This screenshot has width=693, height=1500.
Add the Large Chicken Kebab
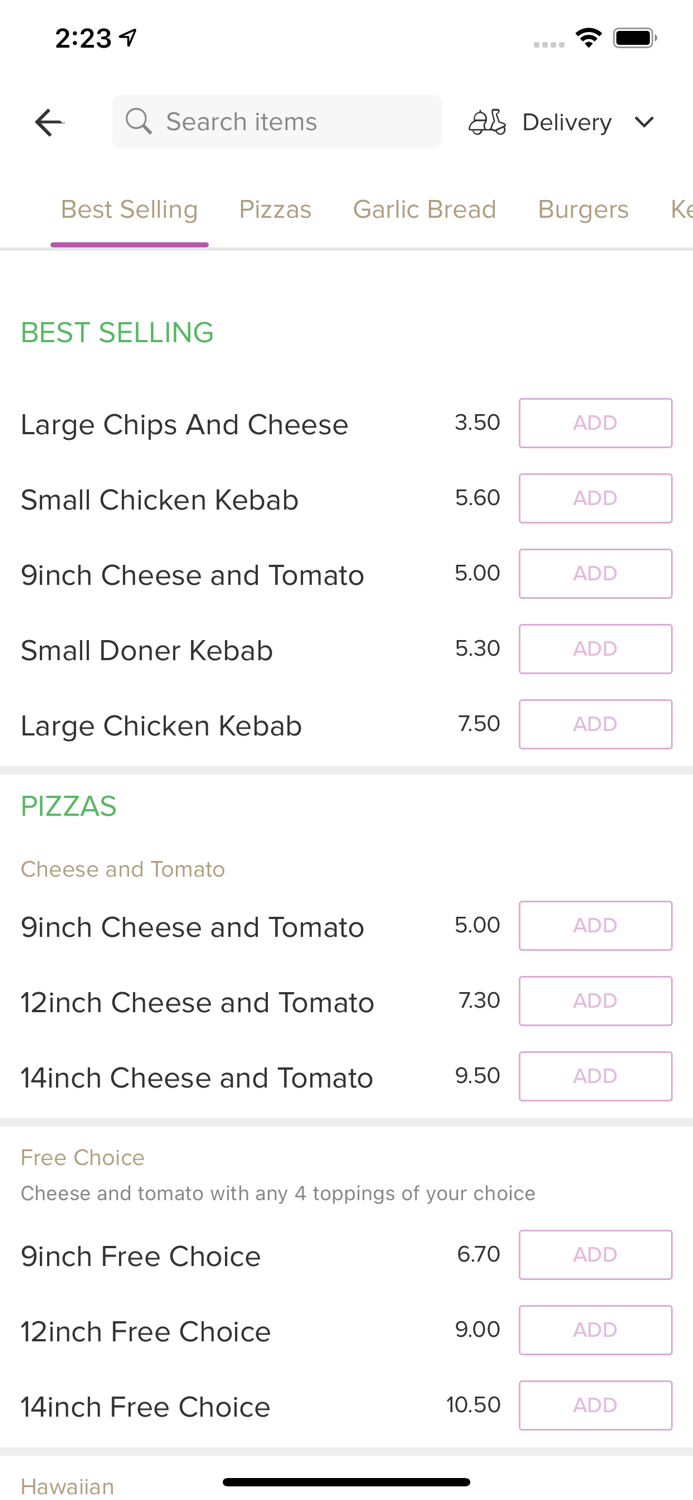point(595,724)
